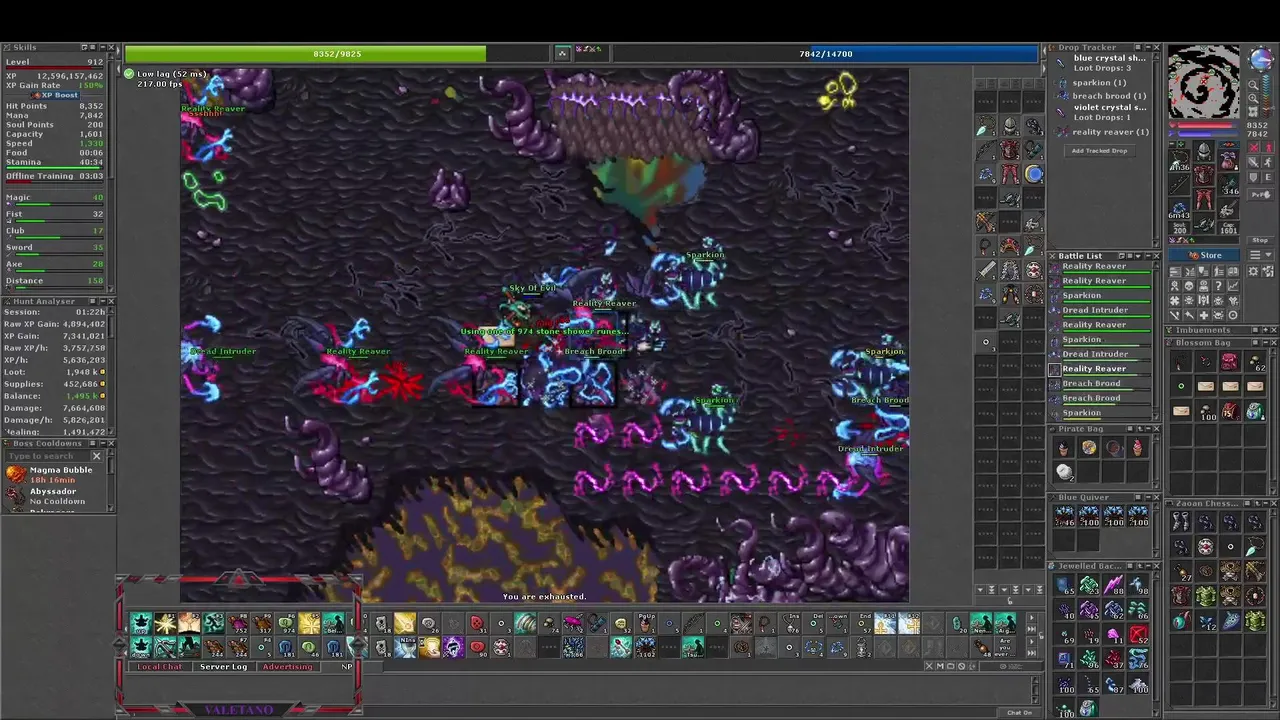The height and width of the screenshot is (720, 1280).
Task: Click the XP Boost button
Action: [55, 95]
